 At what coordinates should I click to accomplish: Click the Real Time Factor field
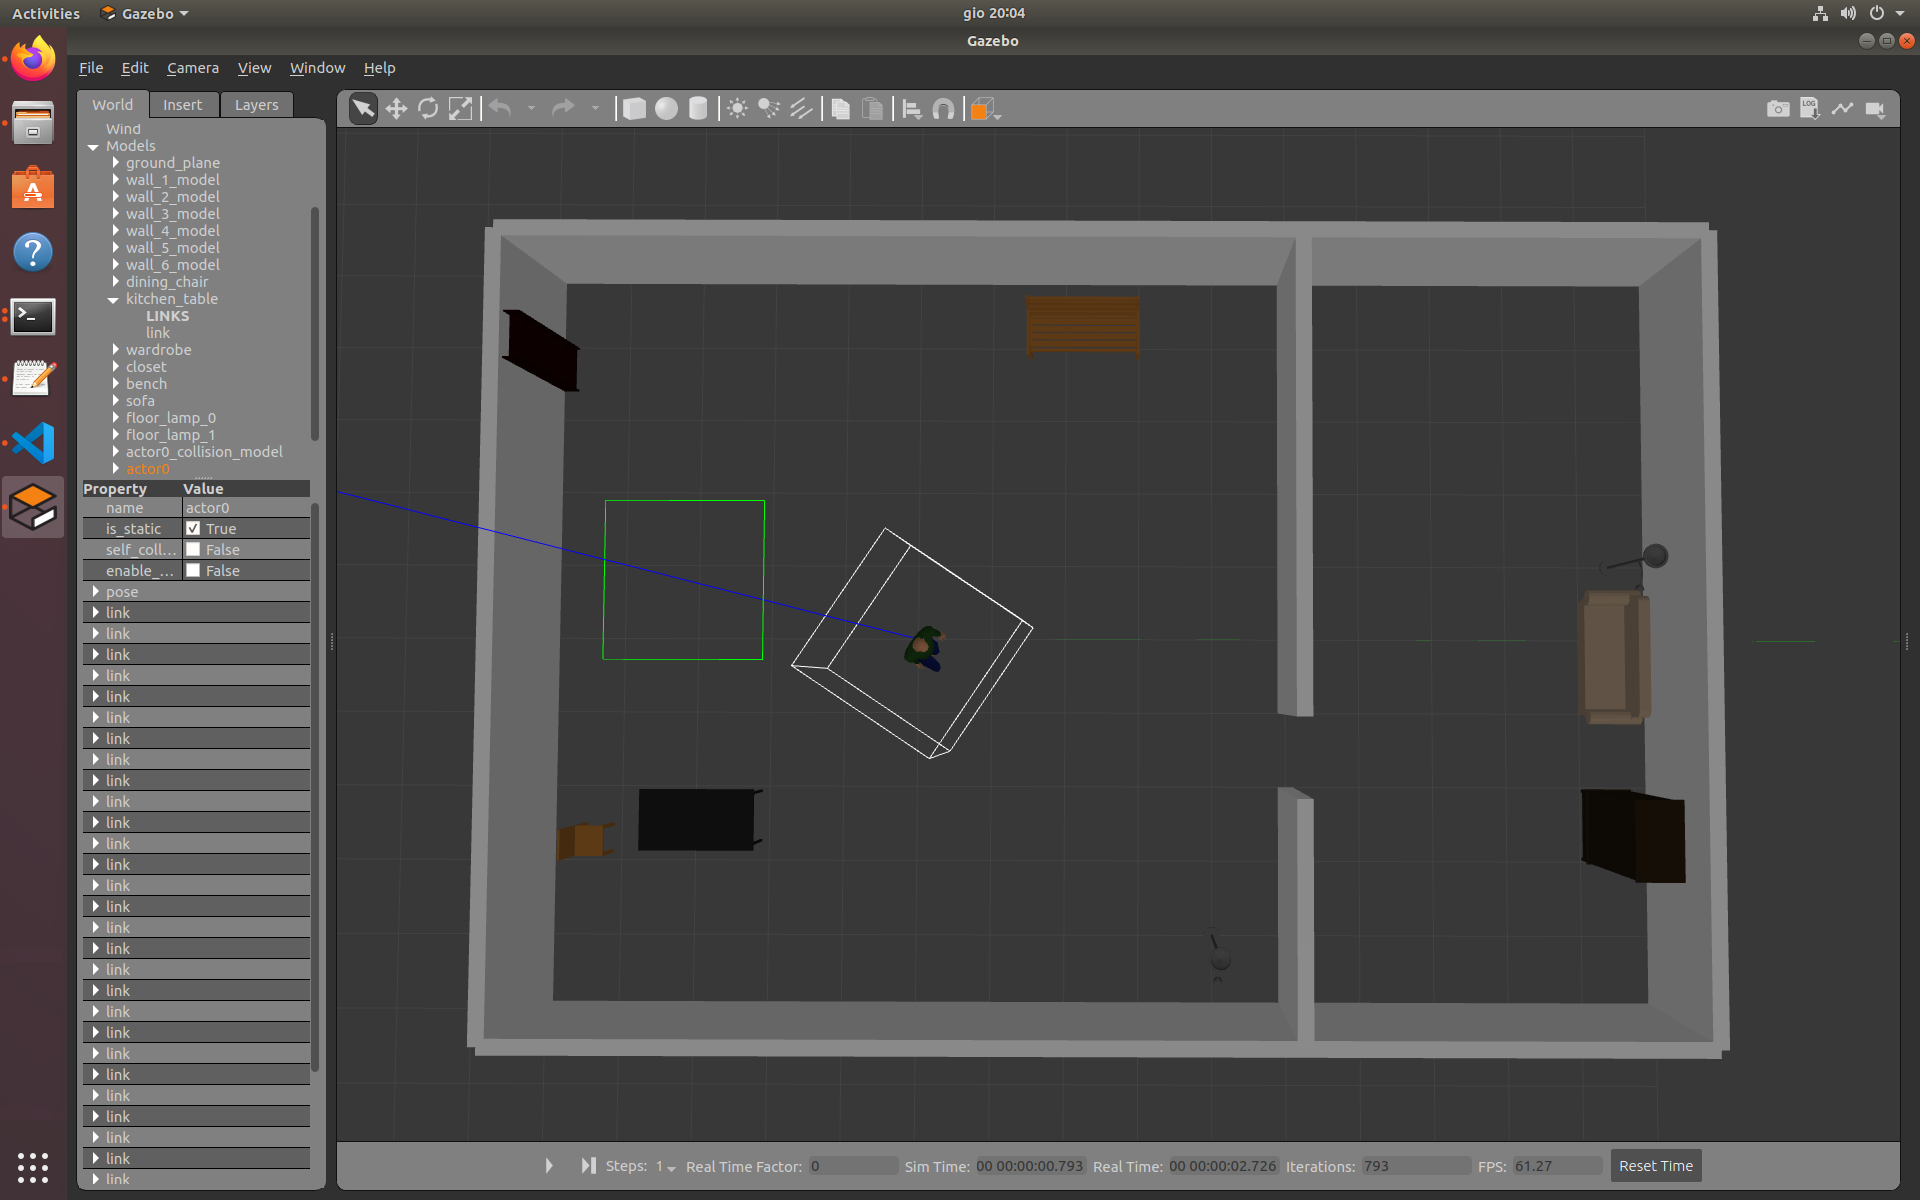coord(853,1166)
